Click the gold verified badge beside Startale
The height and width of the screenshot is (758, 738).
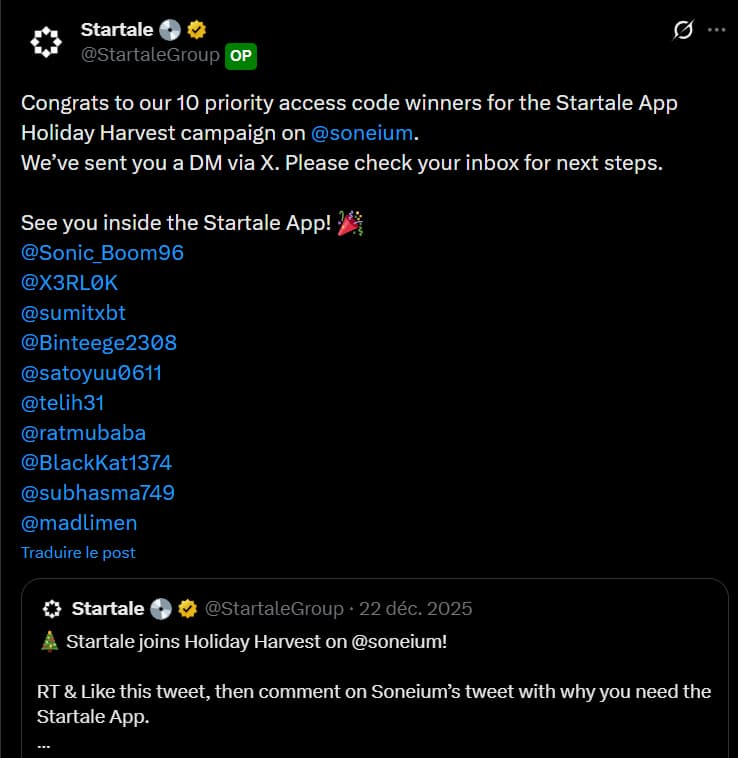[197, 30]
